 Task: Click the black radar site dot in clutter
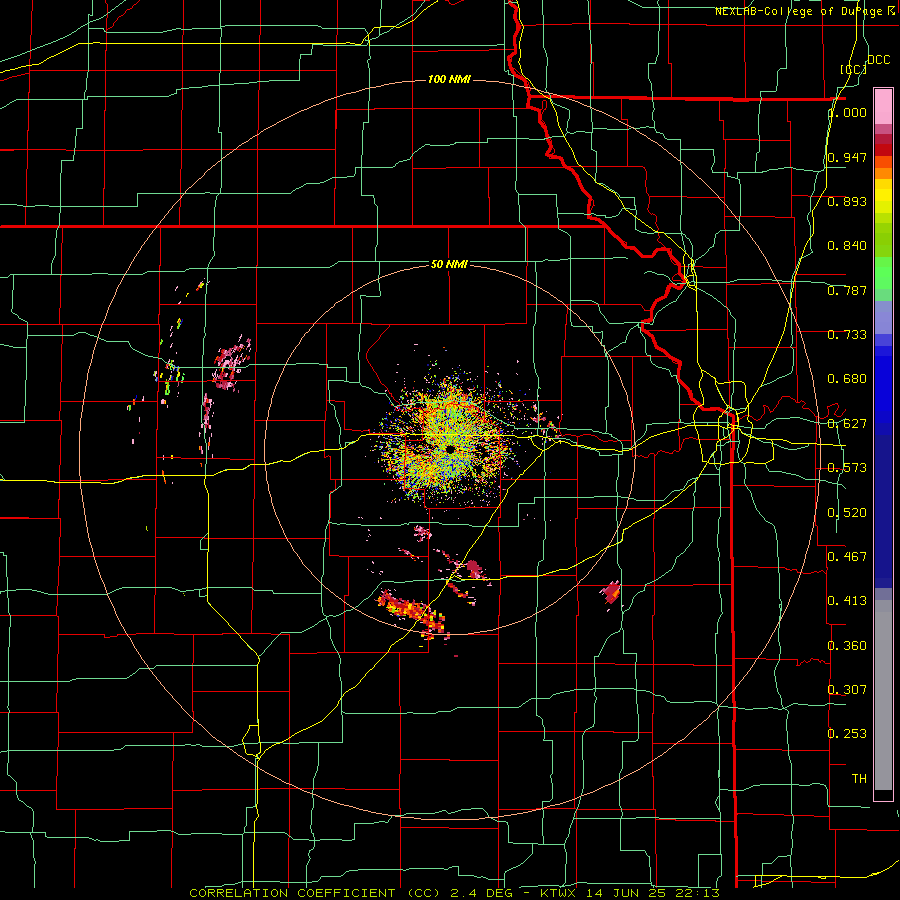pos(451,448)
